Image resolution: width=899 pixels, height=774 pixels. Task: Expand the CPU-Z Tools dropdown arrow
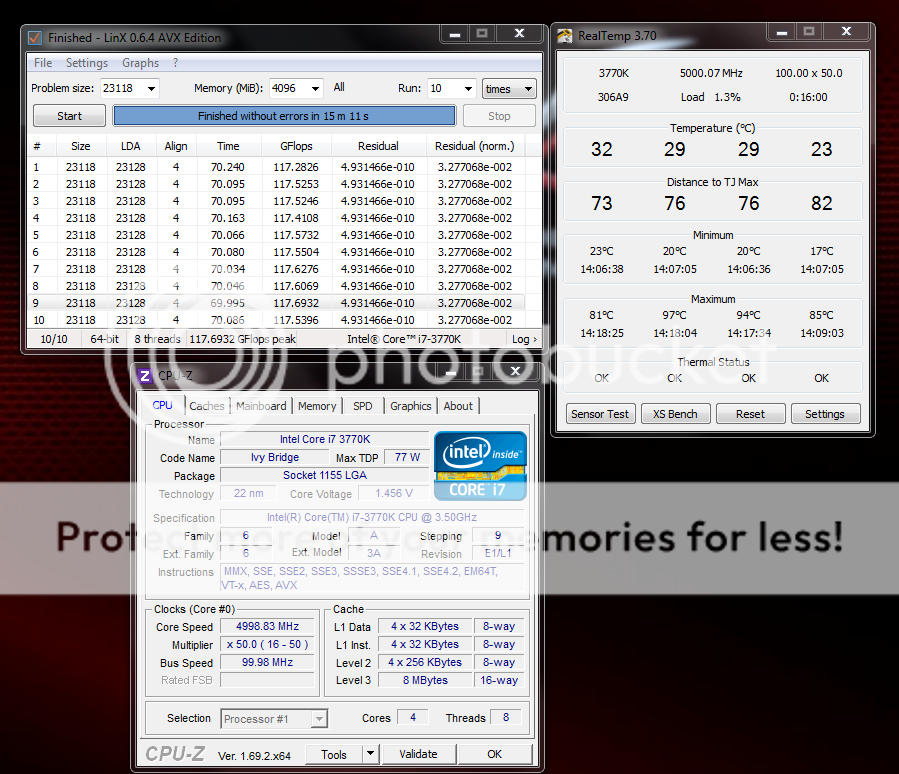370,754
